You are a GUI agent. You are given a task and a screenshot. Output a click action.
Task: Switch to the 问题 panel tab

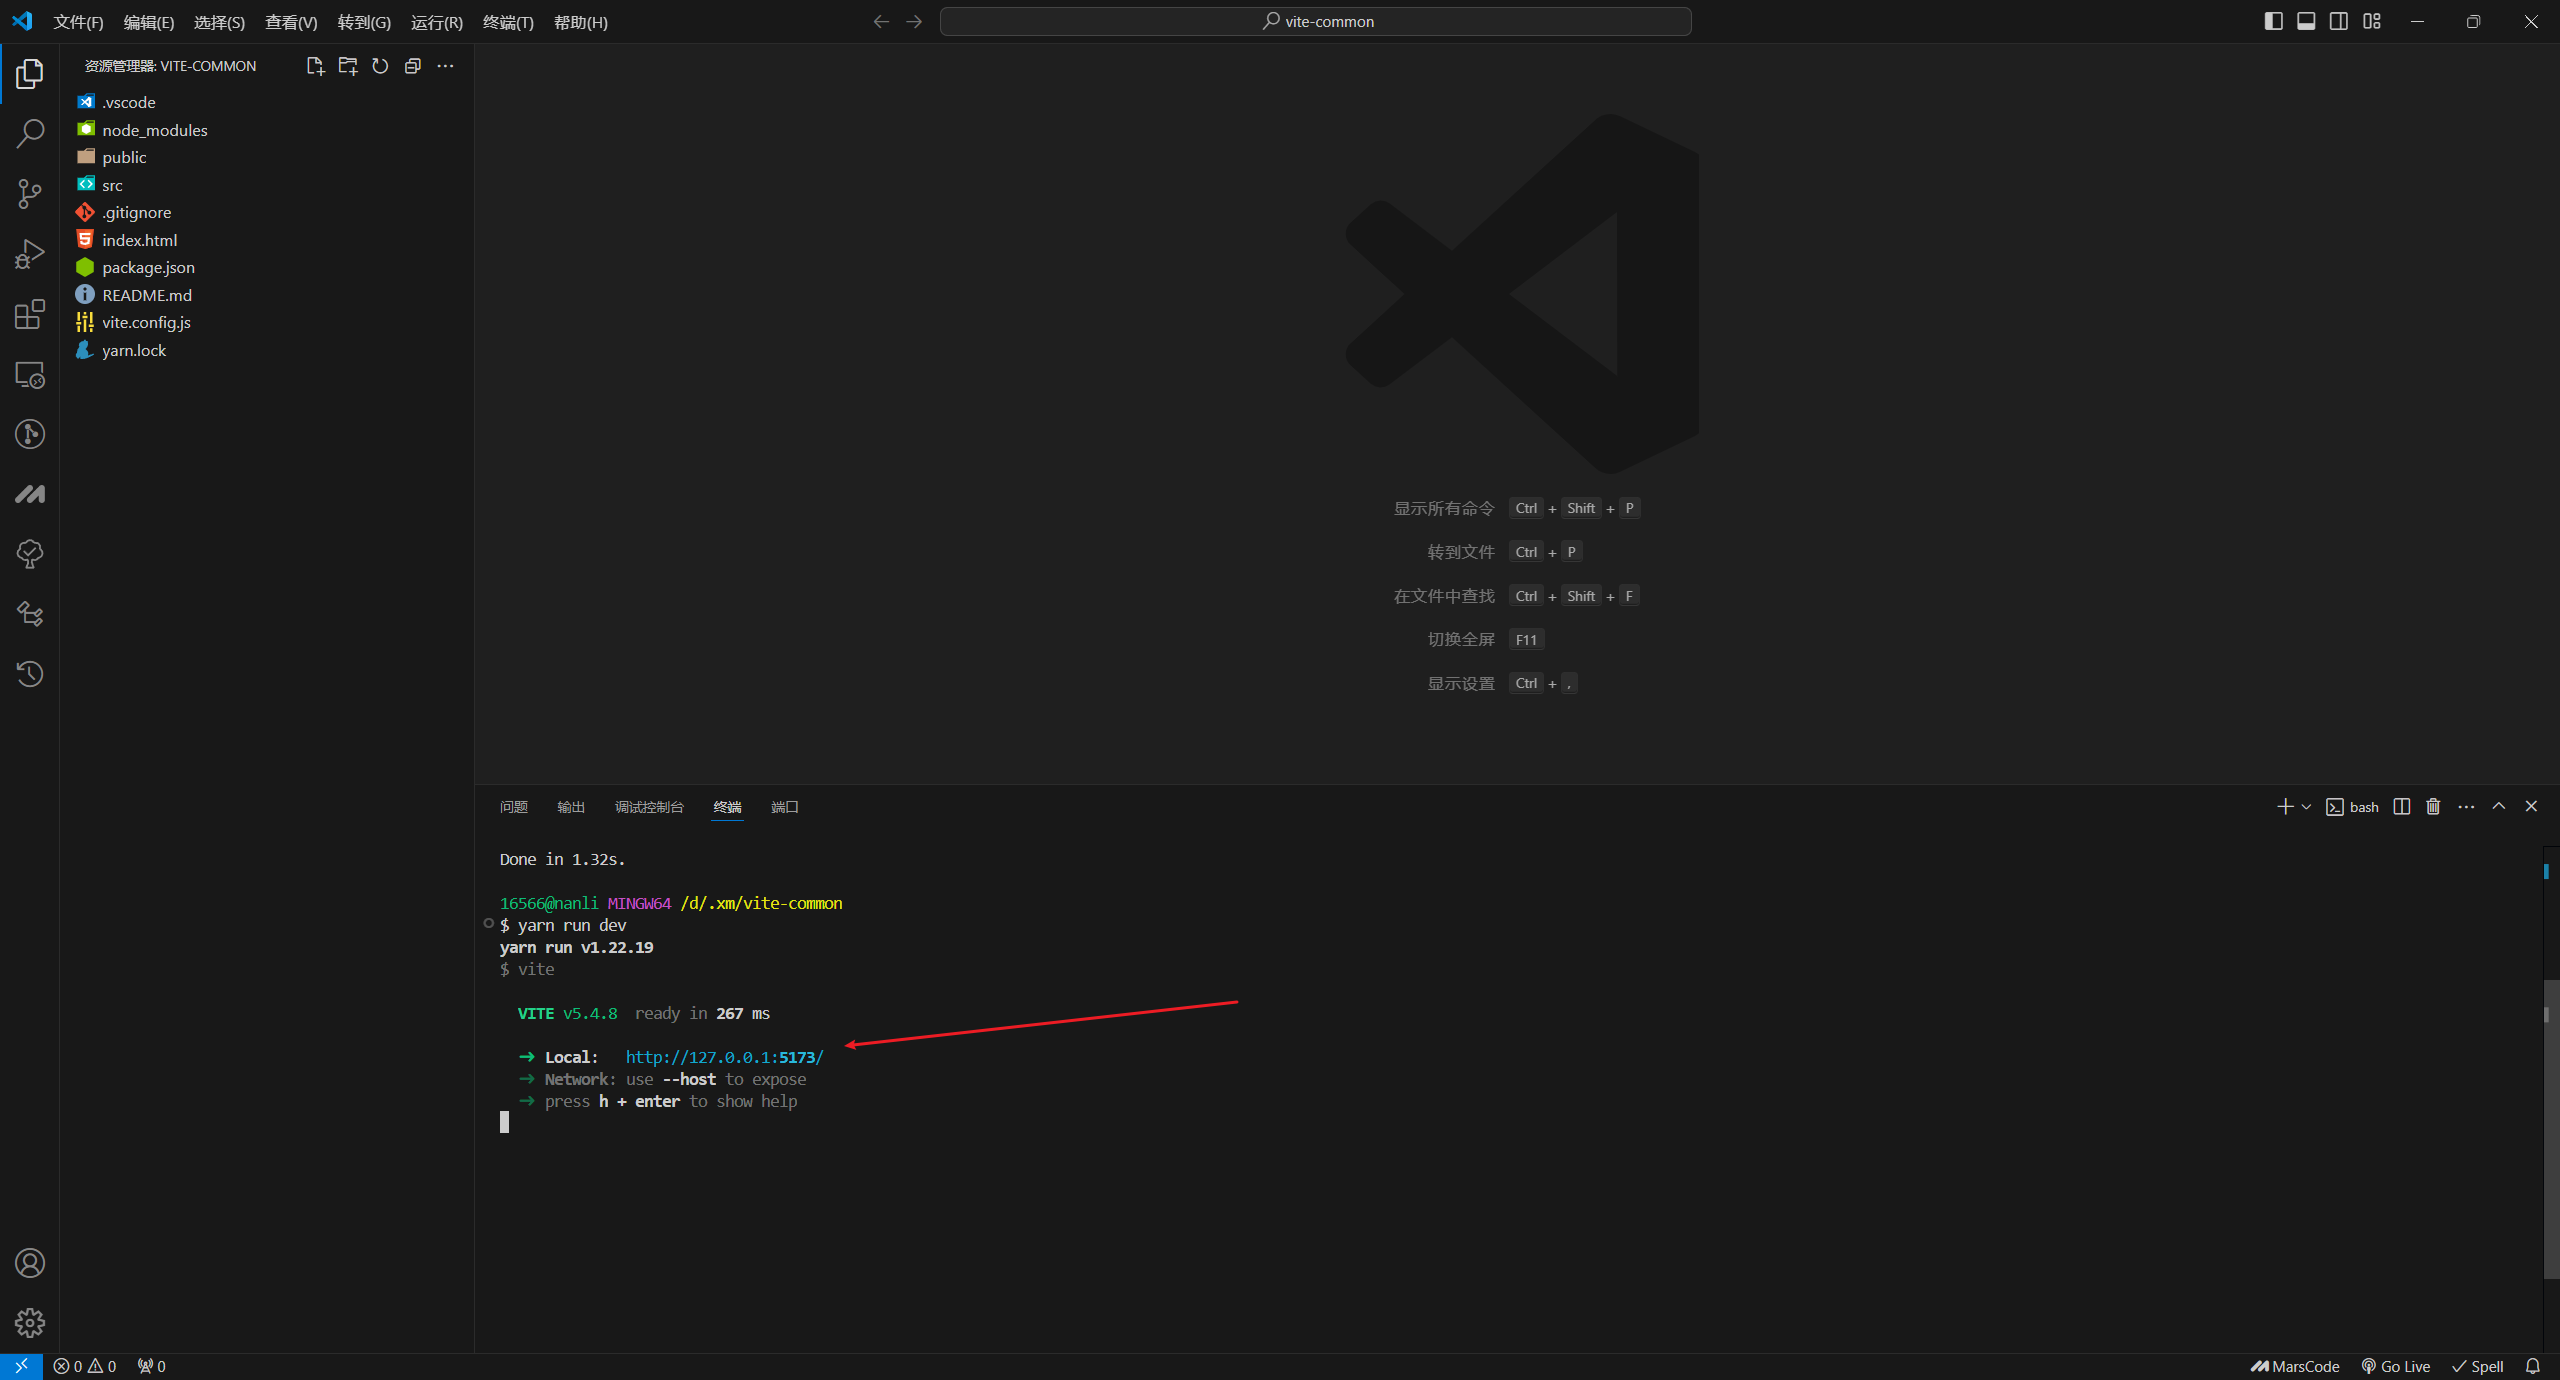(x=513, y=807)
